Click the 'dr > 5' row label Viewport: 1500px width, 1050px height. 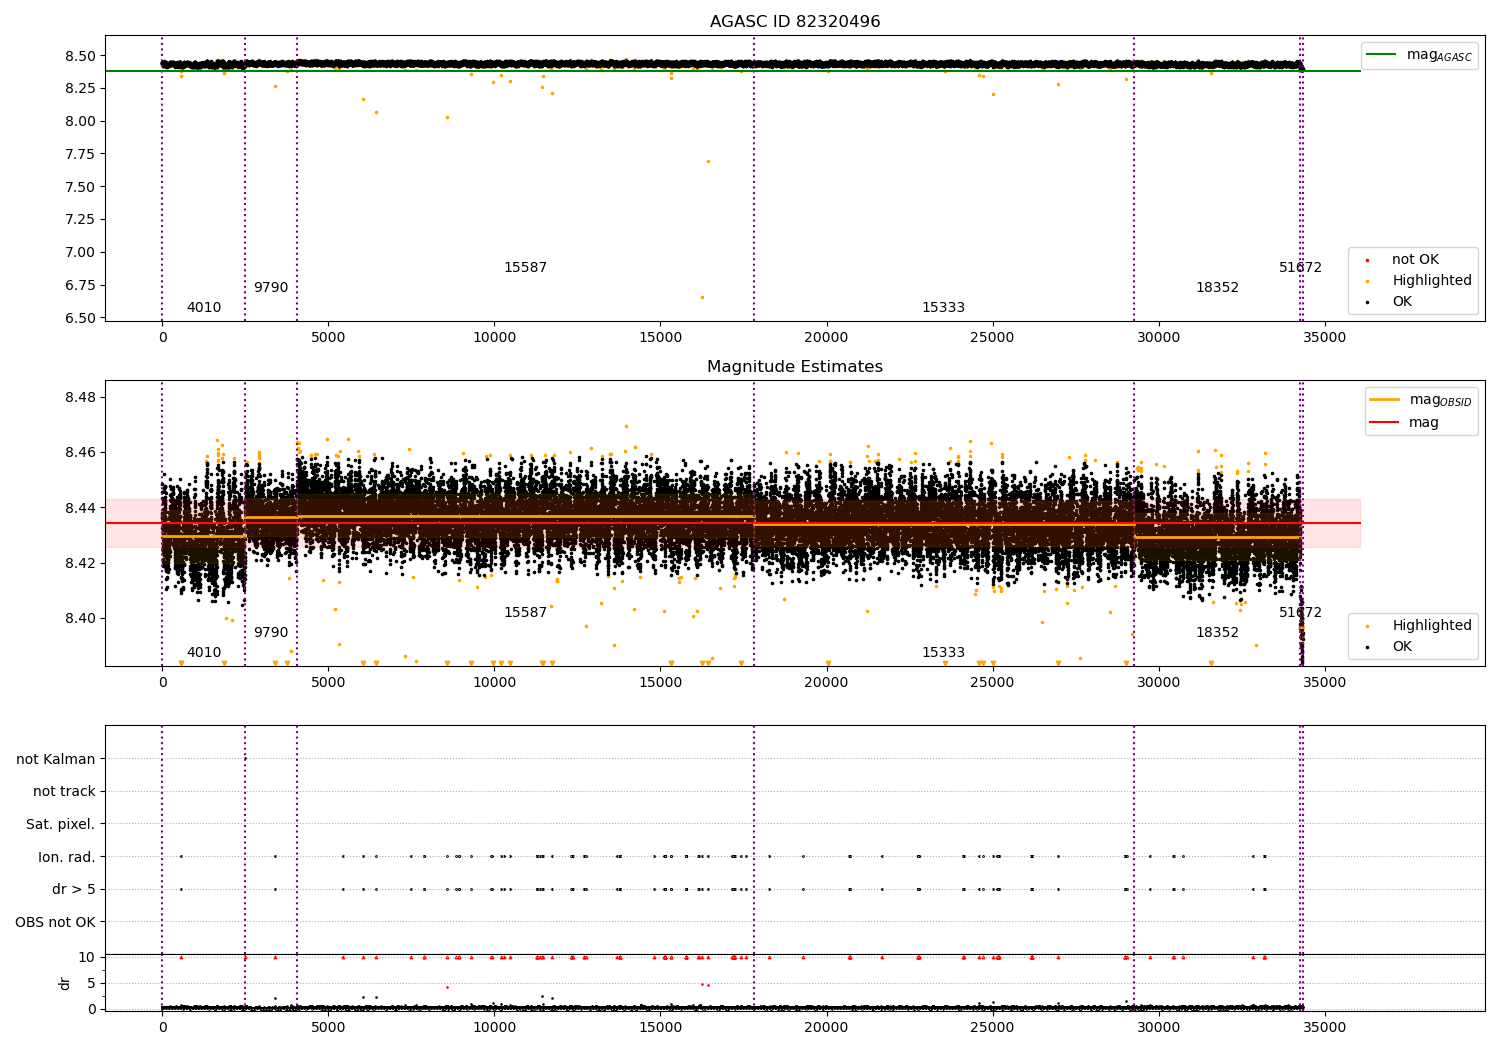[74, 889]
